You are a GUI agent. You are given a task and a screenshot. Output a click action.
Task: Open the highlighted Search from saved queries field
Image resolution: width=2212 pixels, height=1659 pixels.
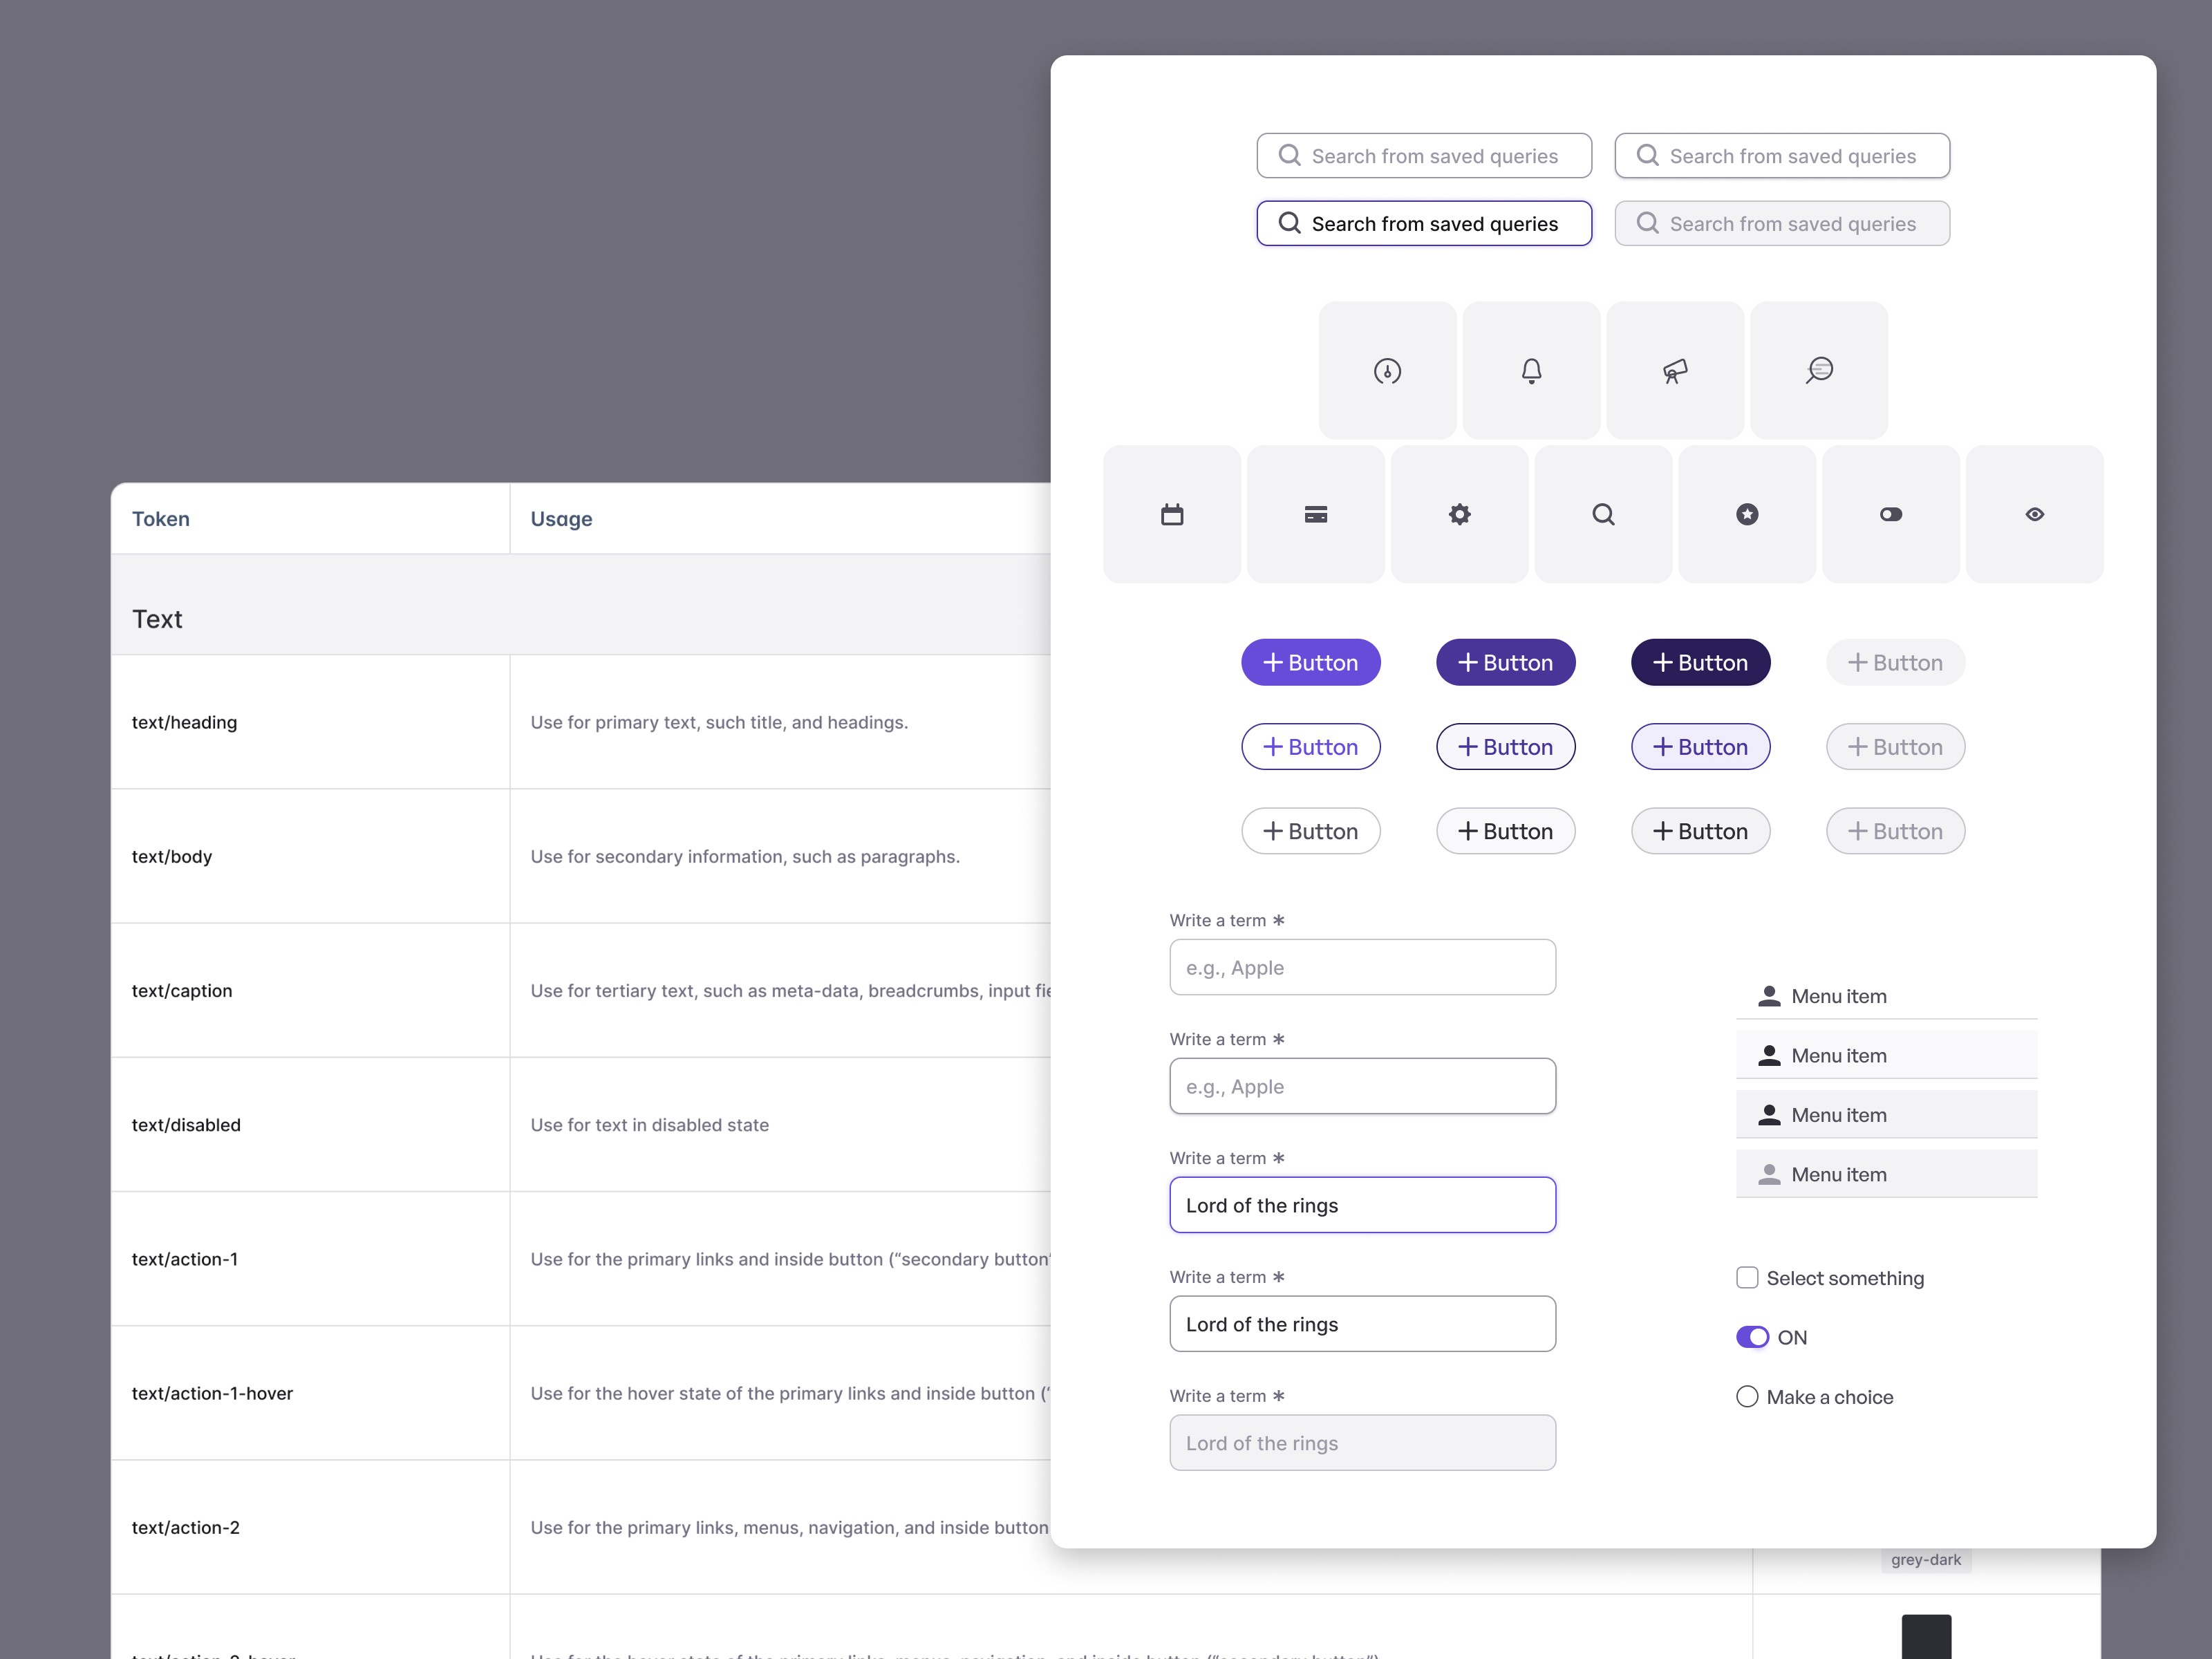pyautogui.click(x=1423, y=223)
